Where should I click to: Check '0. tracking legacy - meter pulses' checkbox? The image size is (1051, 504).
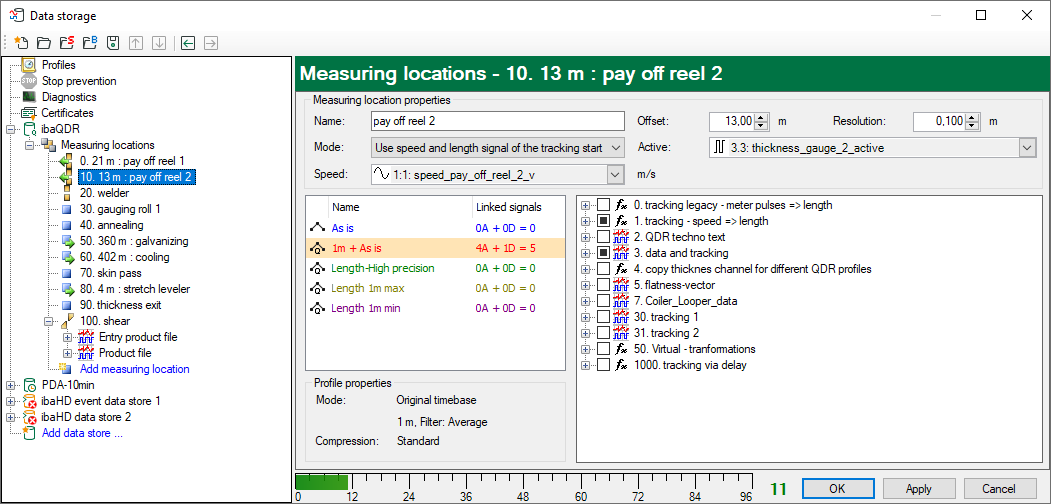pos(603,204)
